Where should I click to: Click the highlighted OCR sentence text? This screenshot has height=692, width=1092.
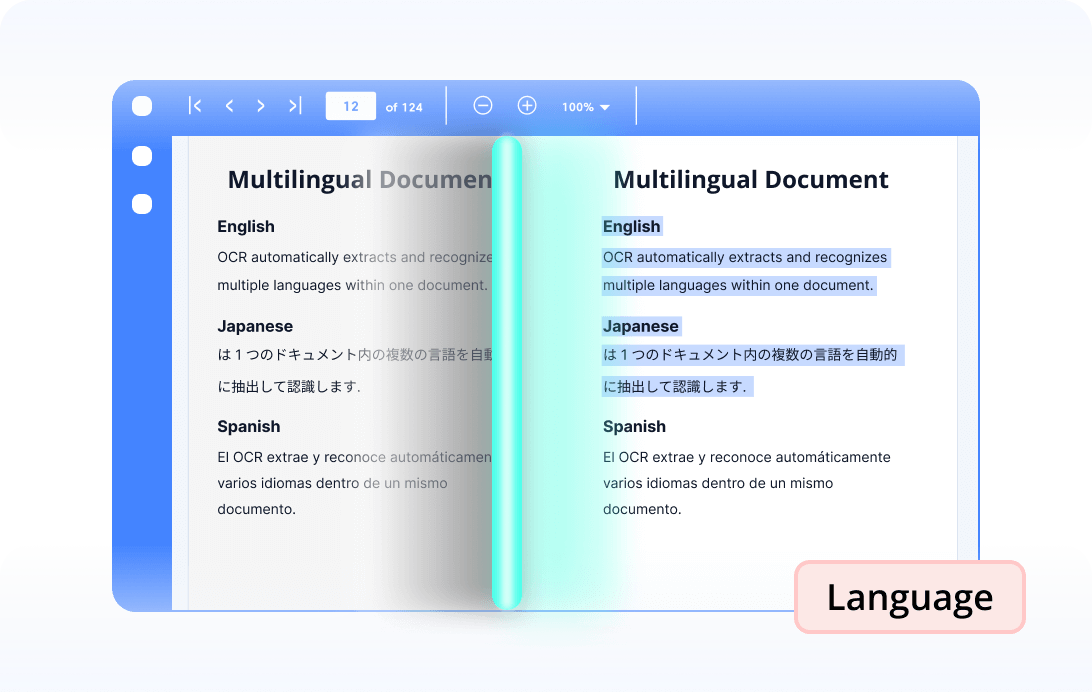tap(744, 257)
